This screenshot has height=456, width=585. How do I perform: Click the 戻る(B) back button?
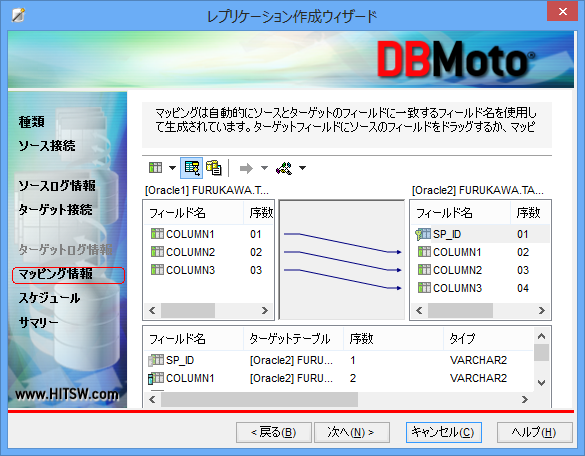coord(274,432)
